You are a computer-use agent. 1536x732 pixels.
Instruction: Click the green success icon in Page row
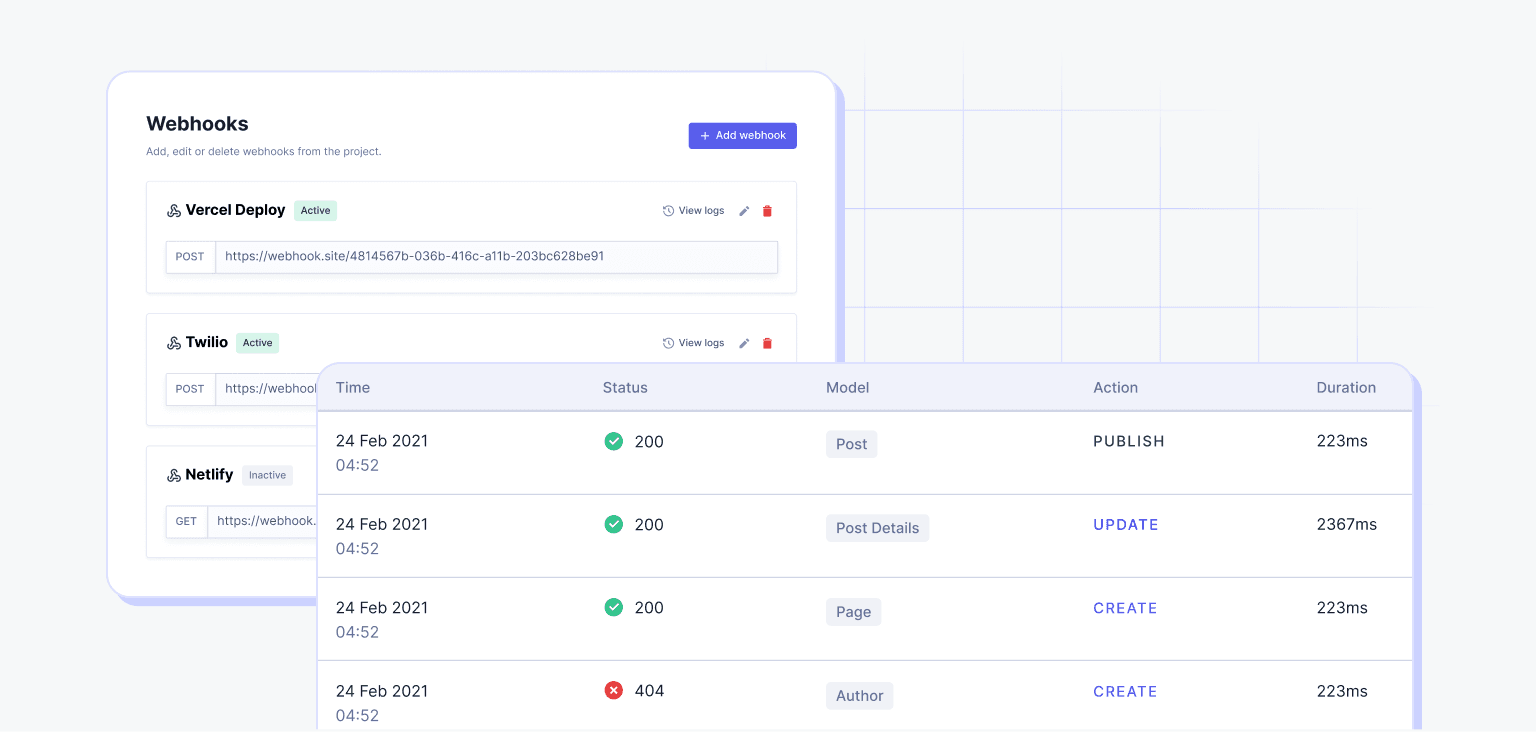[614, 607]
